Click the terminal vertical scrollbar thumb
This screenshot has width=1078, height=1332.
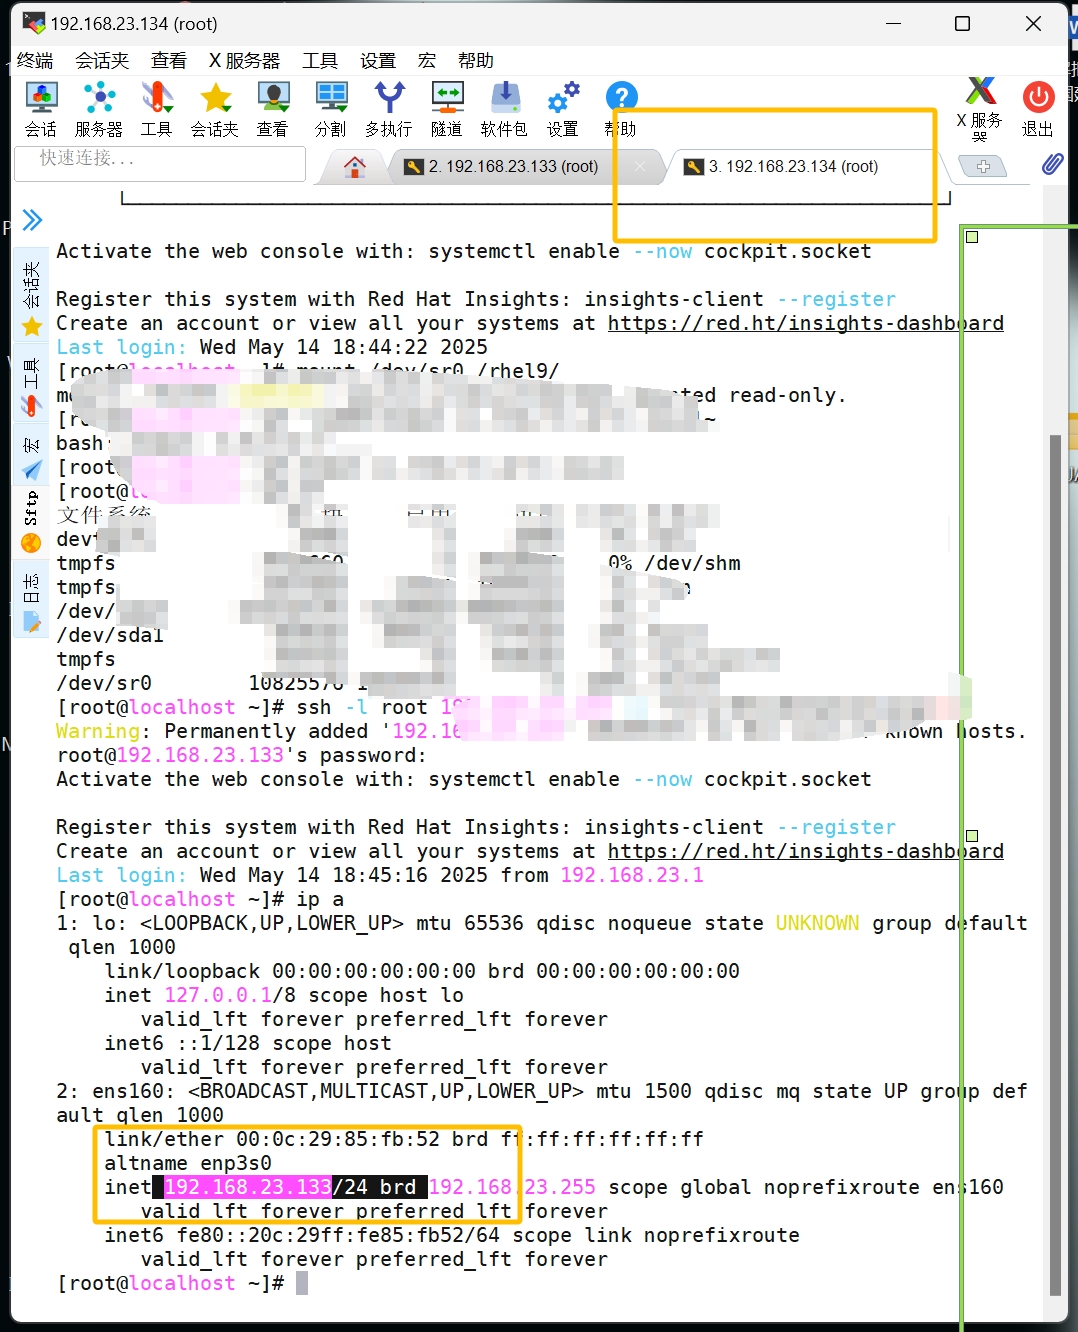[x=1055, y=865]
